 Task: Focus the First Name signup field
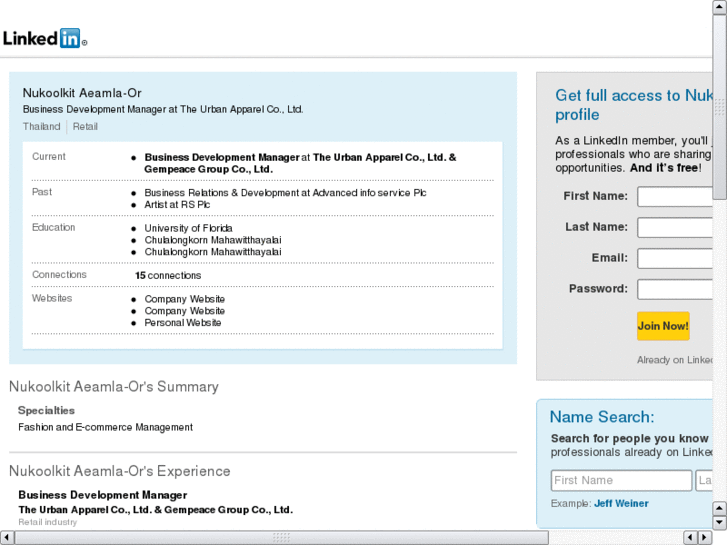click(675, 197)
